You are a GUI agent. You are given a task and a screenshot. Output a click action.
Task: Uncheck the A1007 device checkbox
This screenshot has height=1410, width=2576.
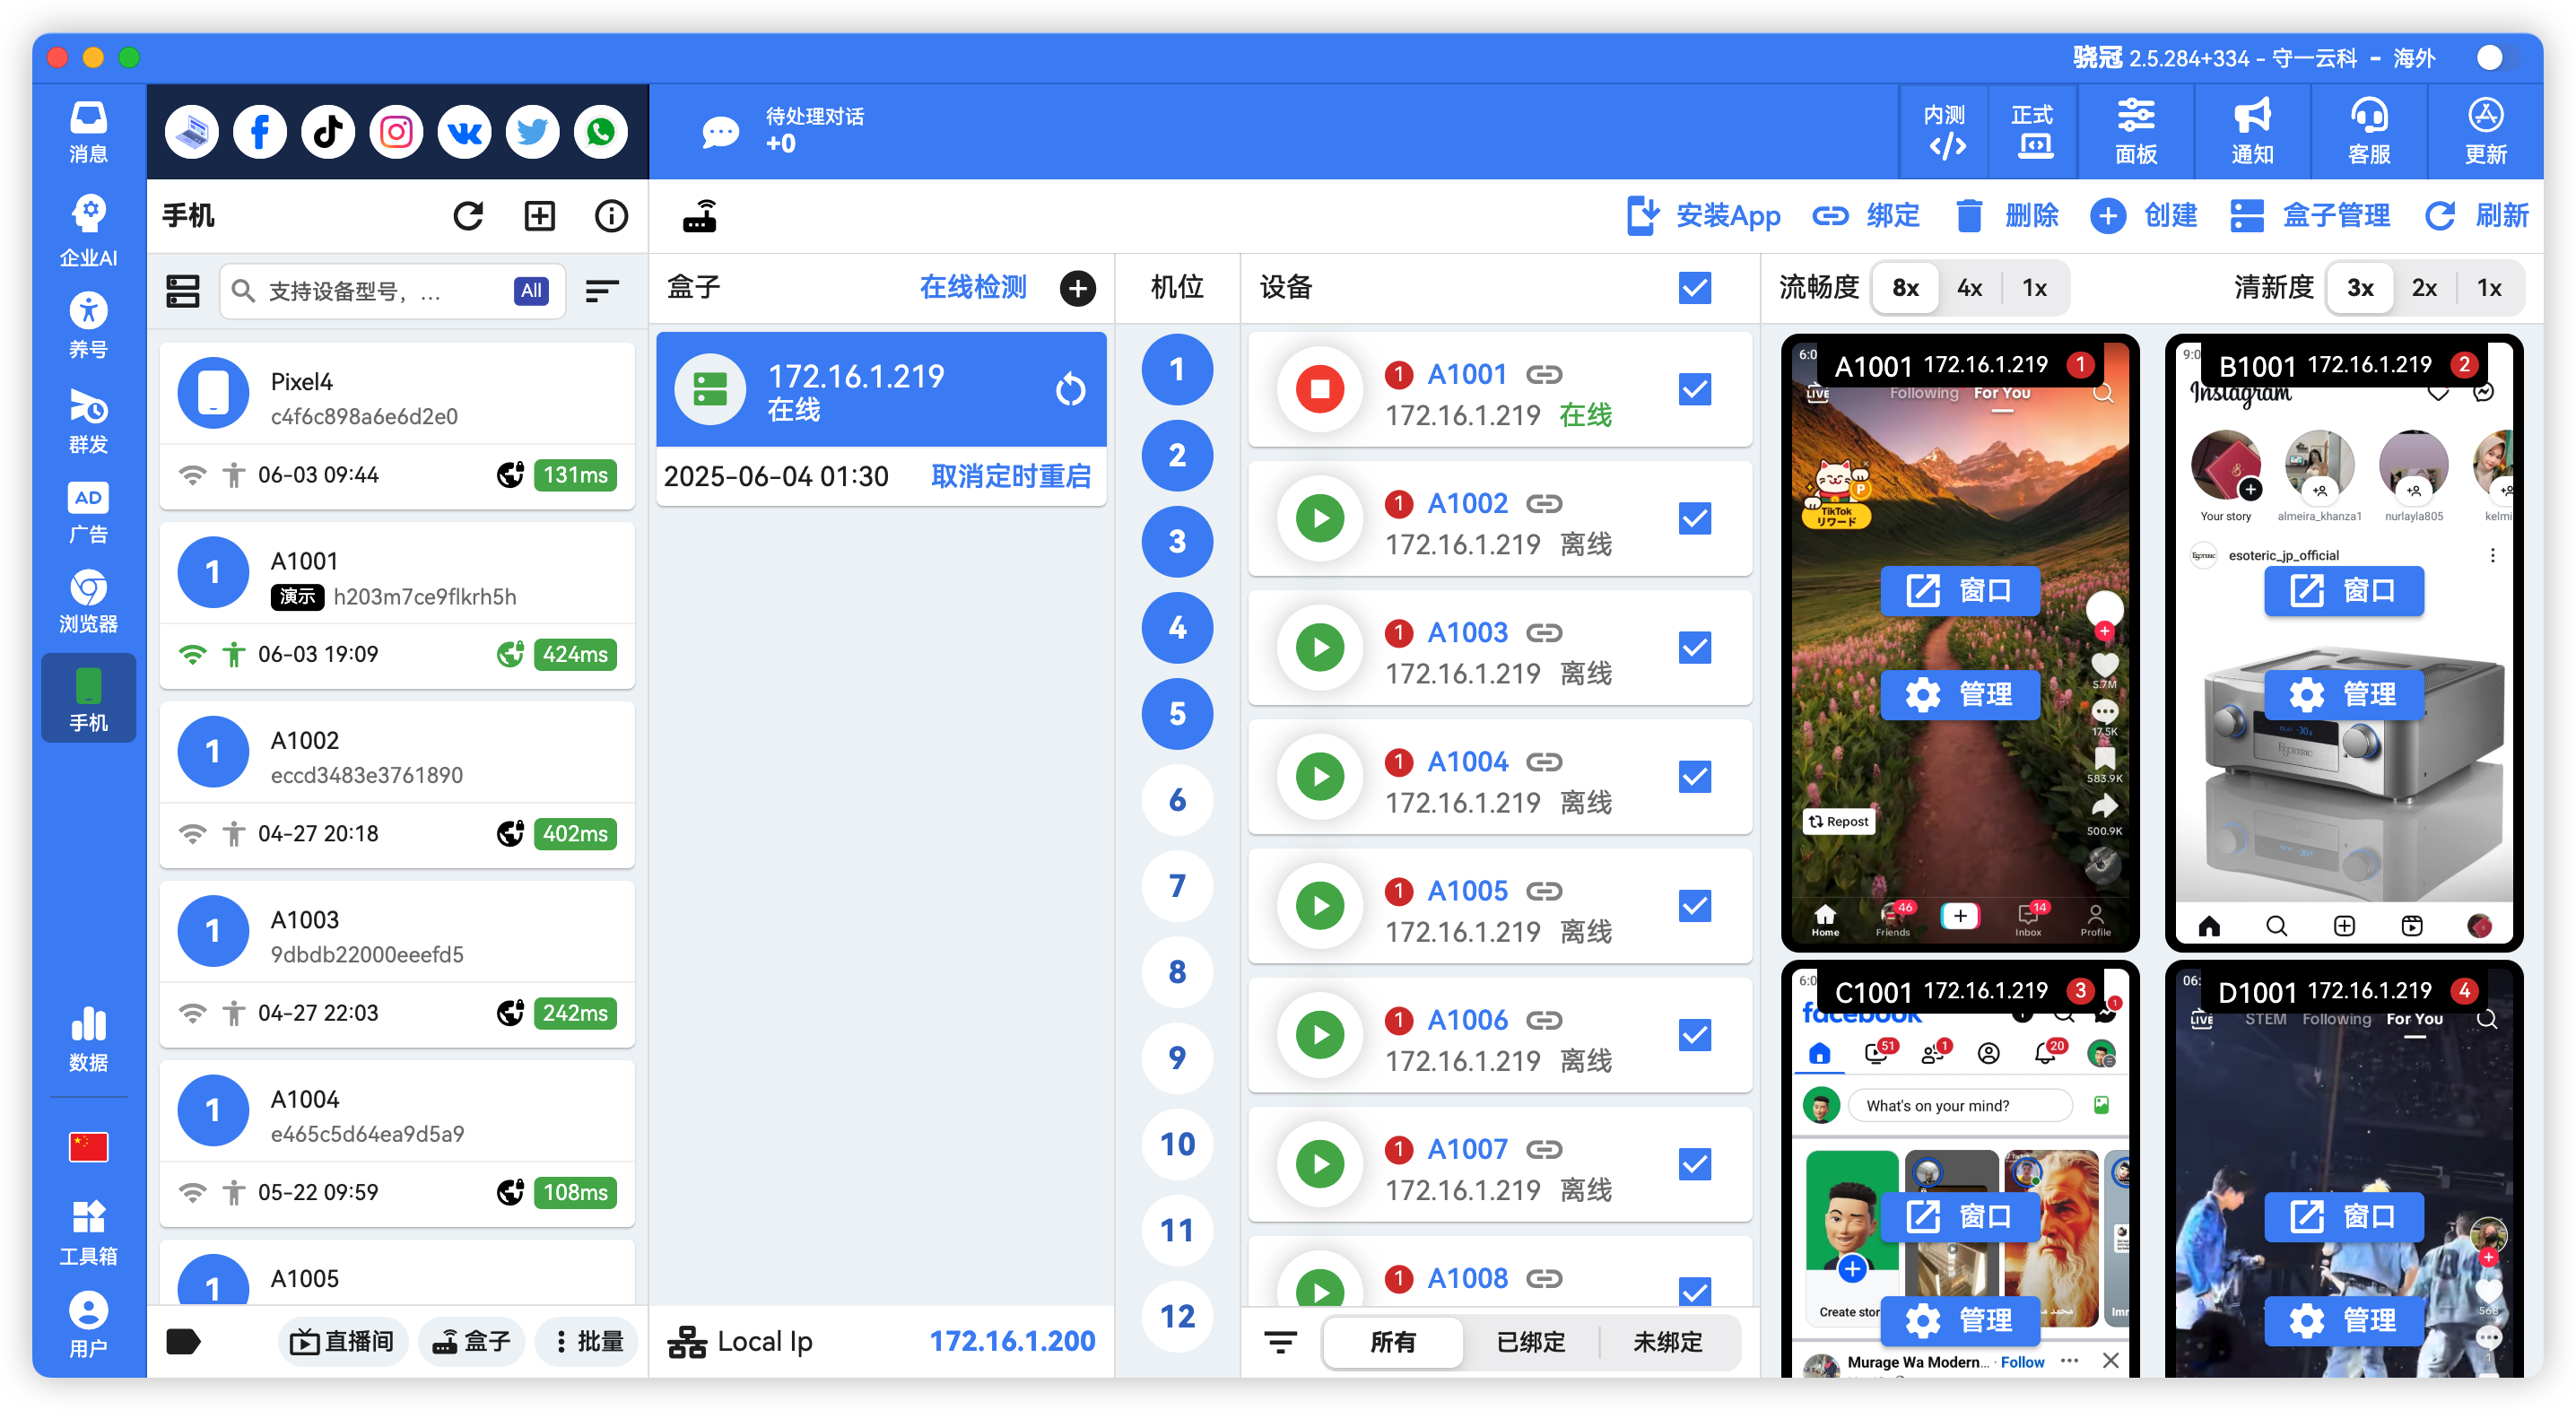tap(1695, 1163)
